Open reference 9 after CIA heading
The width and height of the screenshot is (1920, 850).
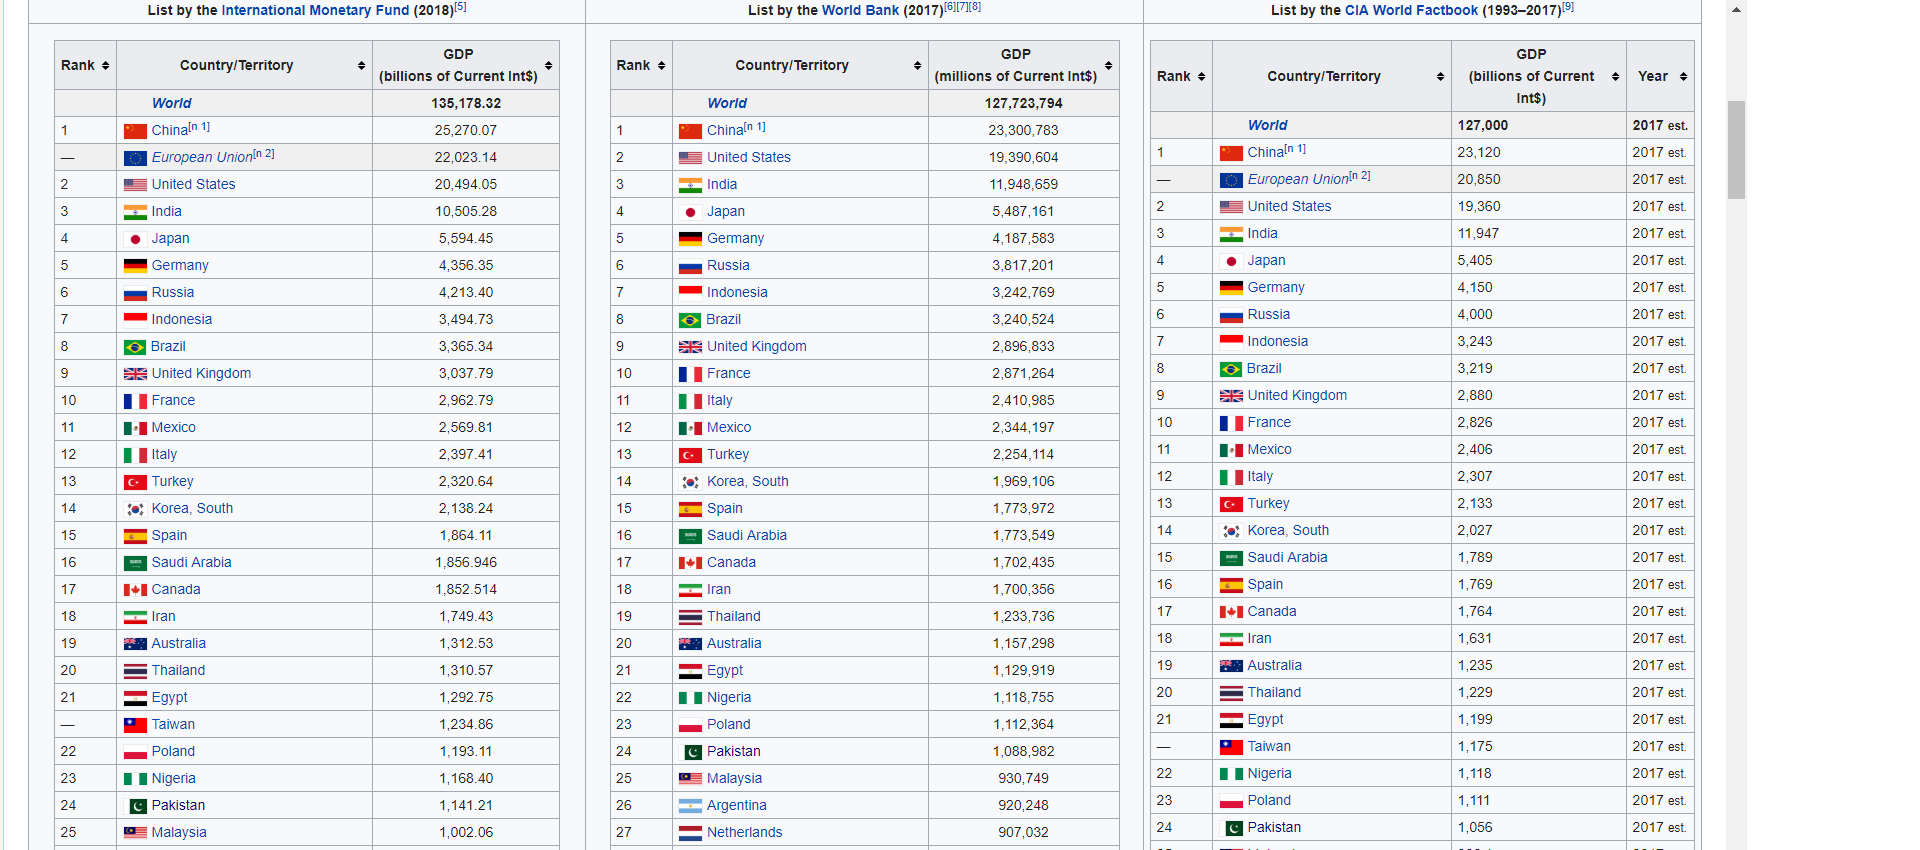1568,6
